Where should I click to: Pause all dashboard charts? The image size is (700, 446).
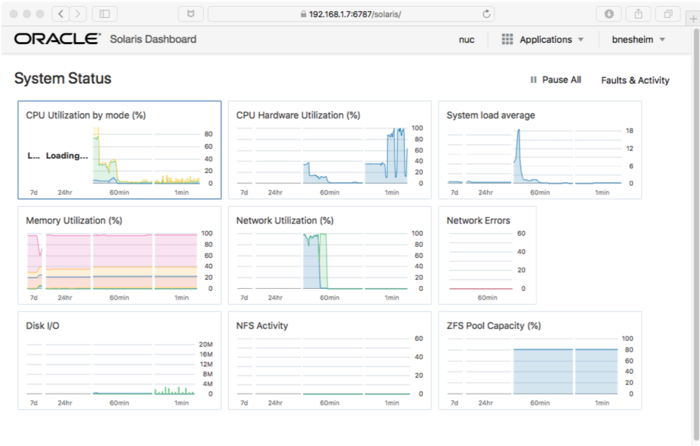click(555, 80)
